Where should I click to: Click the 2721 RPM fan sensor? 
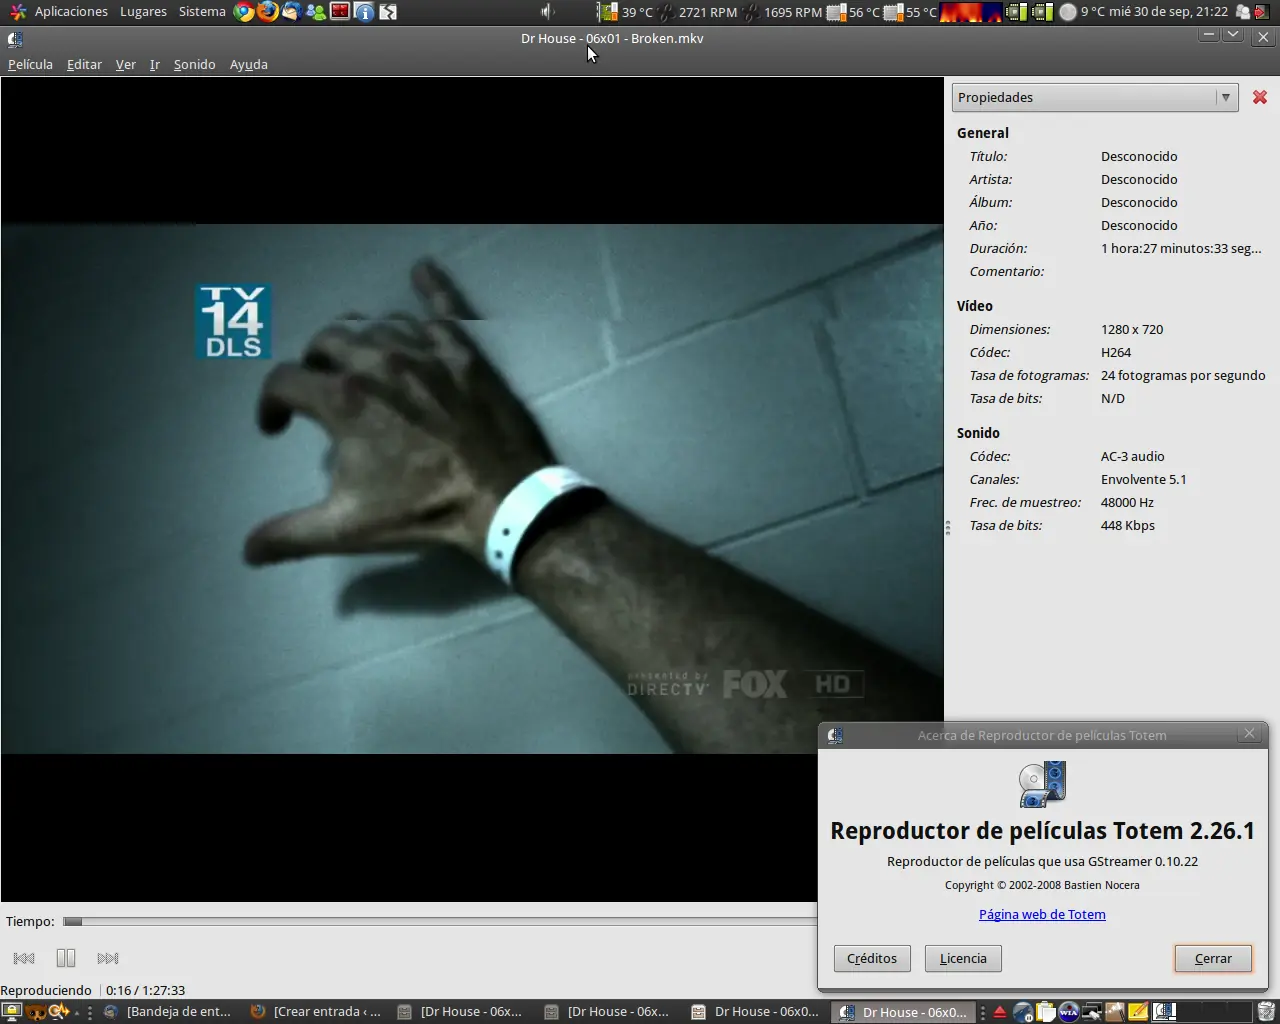[x=698, y=12]
